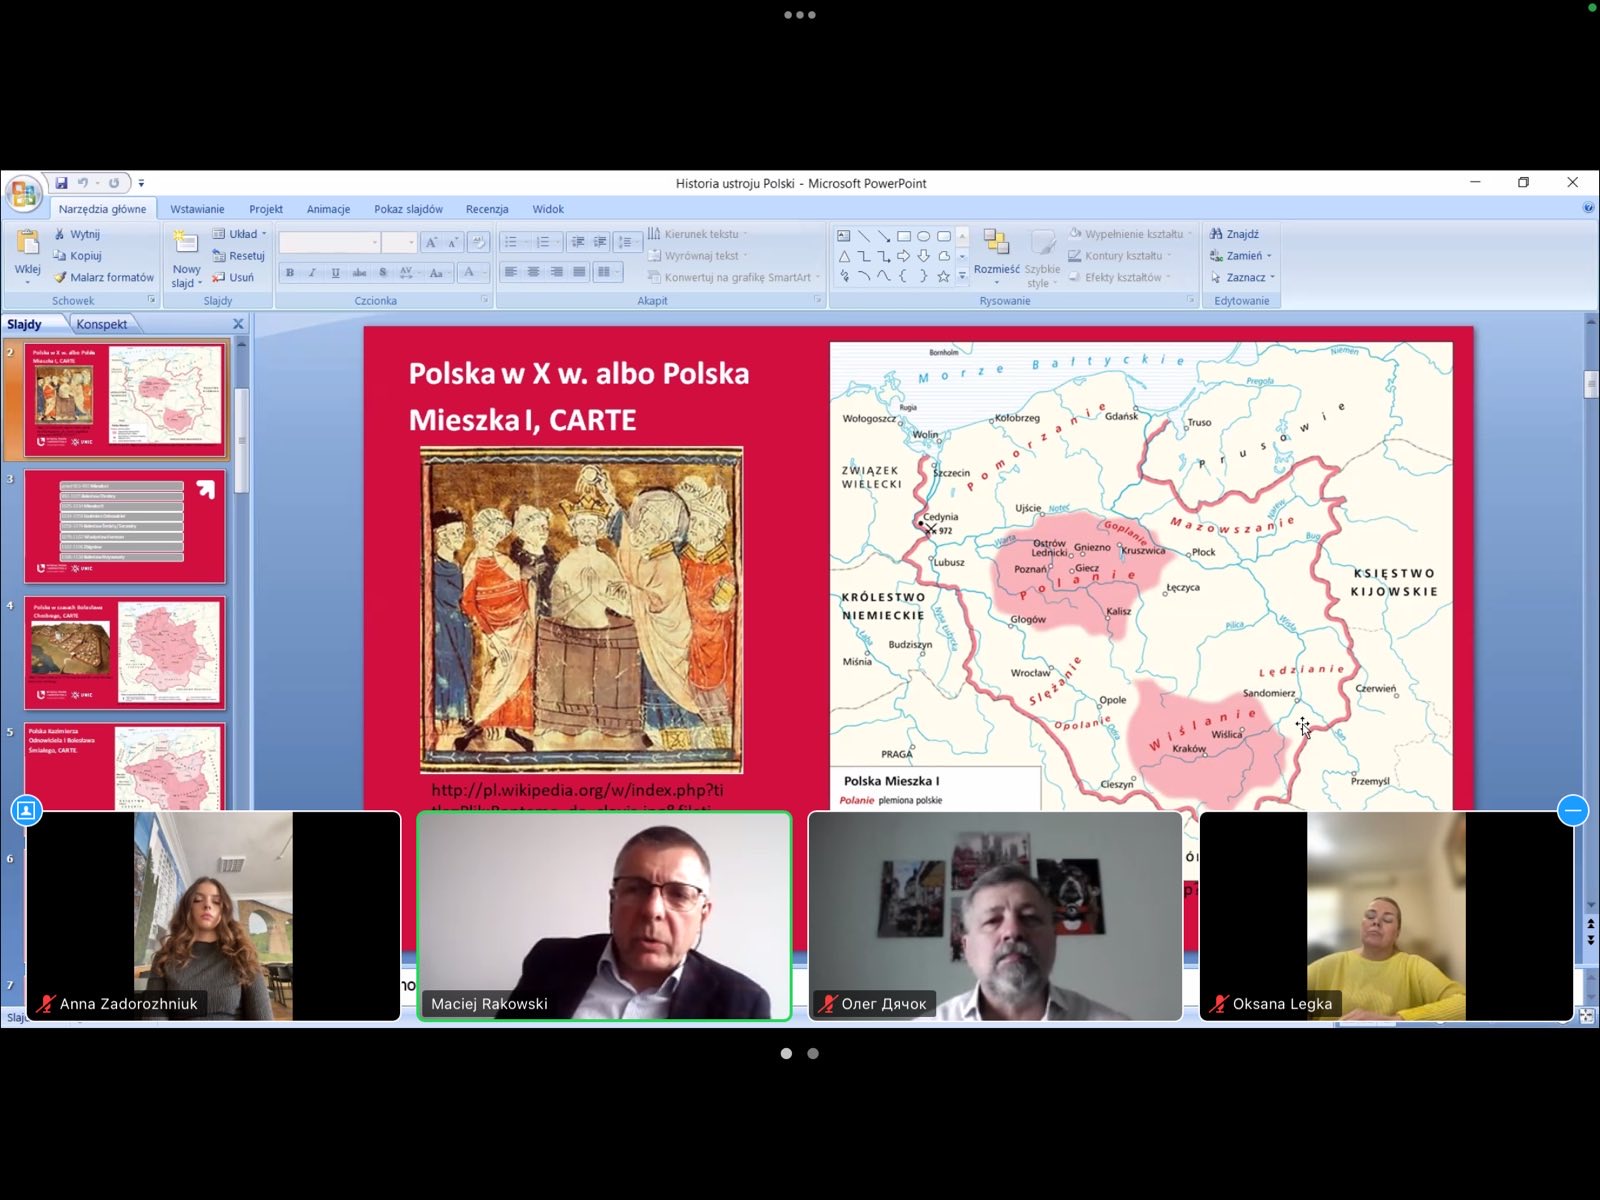
Task: Select the oval shape in shapes gallery
Action: click(x=924, y=236)
